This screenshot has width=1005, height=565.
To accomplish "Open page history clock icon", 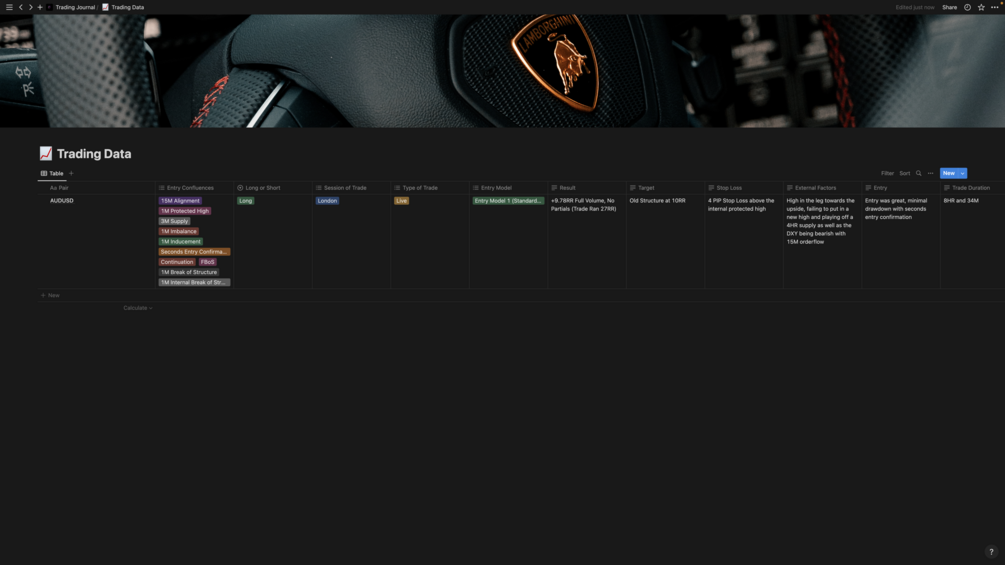I will pyautogui.click(x=967, y=7).
